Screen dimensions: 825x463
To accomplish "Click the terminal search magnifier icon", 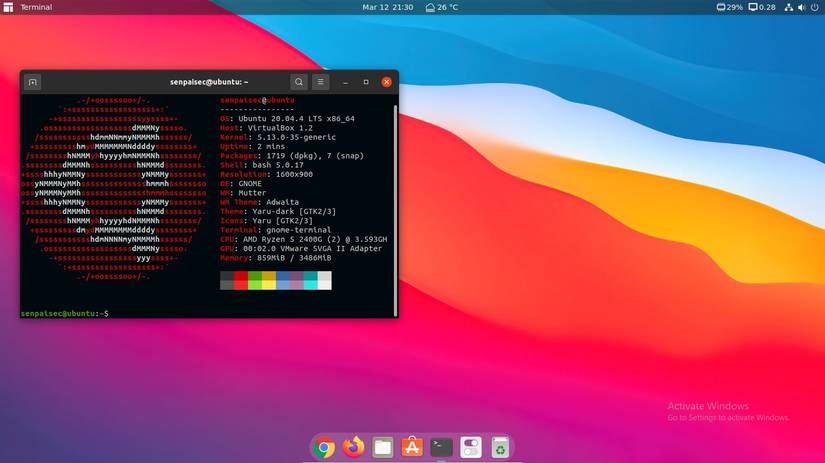I will click(x=299, y=82).
